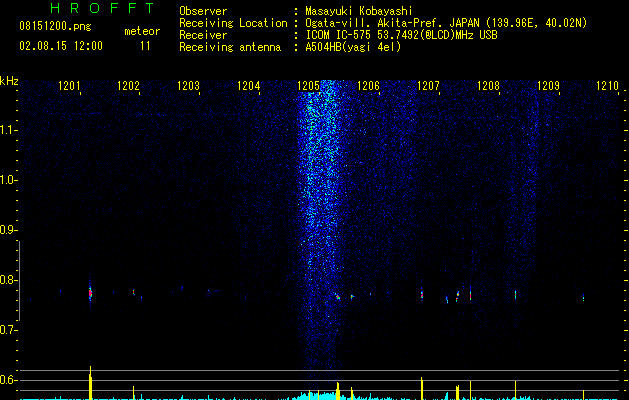The width and height of the screenshot is (629, 400).
Task: Click the 1209 time axis label
Action: 548,85
